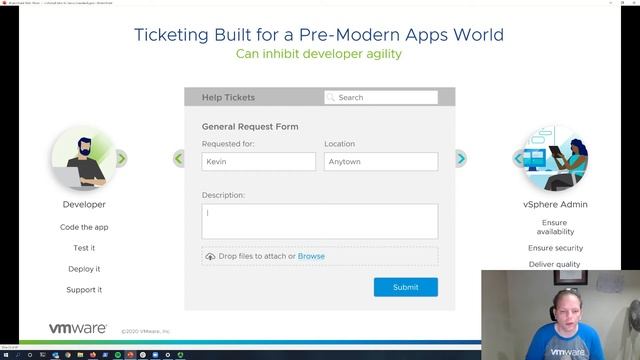Open Outlook from the taskbar
Viewport: 640px width, 360px height.
pos(55,355)
